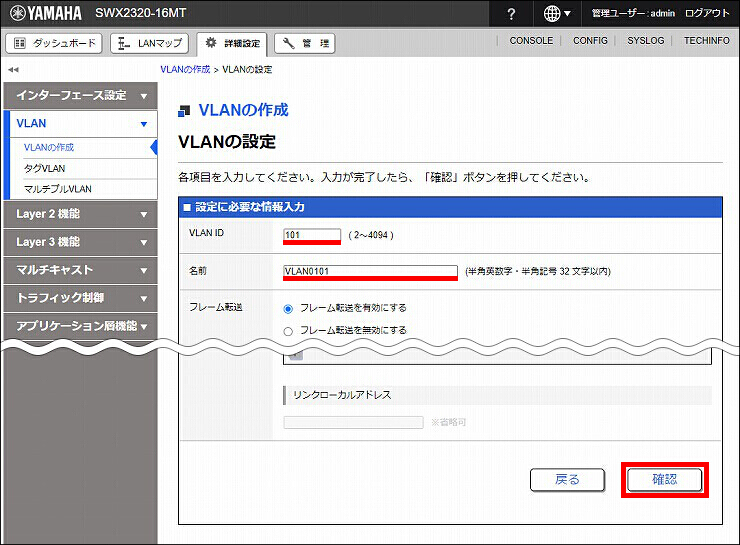Image resolution: width=740 pixels, height=545 pixels.
Task: Select フレーム転送を有効にする radio button
Action: (x=288, y=309)
